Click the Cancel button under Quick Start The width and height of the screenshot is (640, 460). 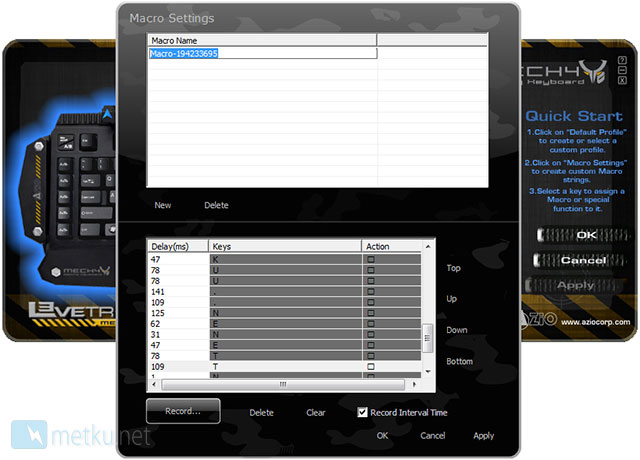coord(580,260)
